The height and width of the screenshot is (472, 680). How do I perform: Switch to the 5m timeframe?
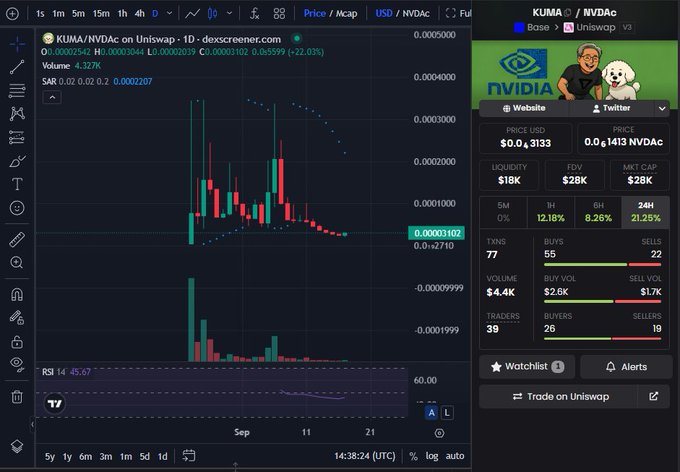[x=78, y=13]
